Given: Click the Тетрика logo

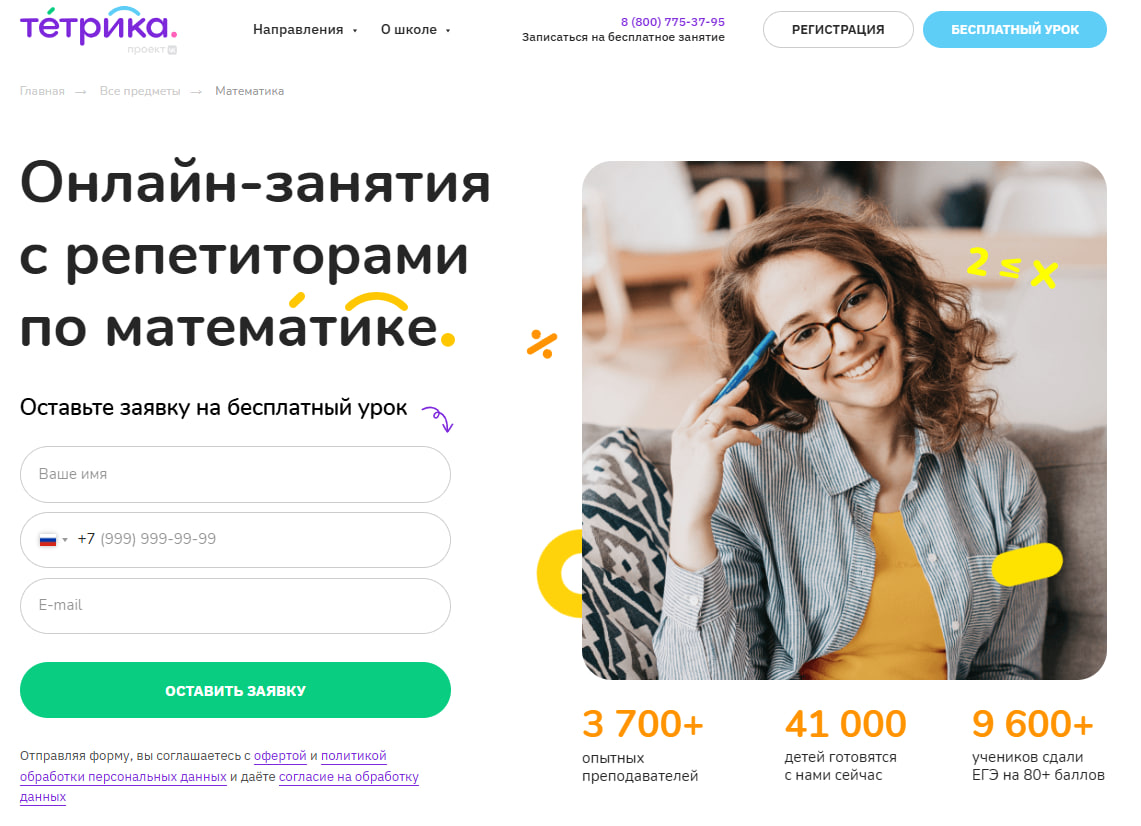Looking at the screenshot, I should (98, 25).
